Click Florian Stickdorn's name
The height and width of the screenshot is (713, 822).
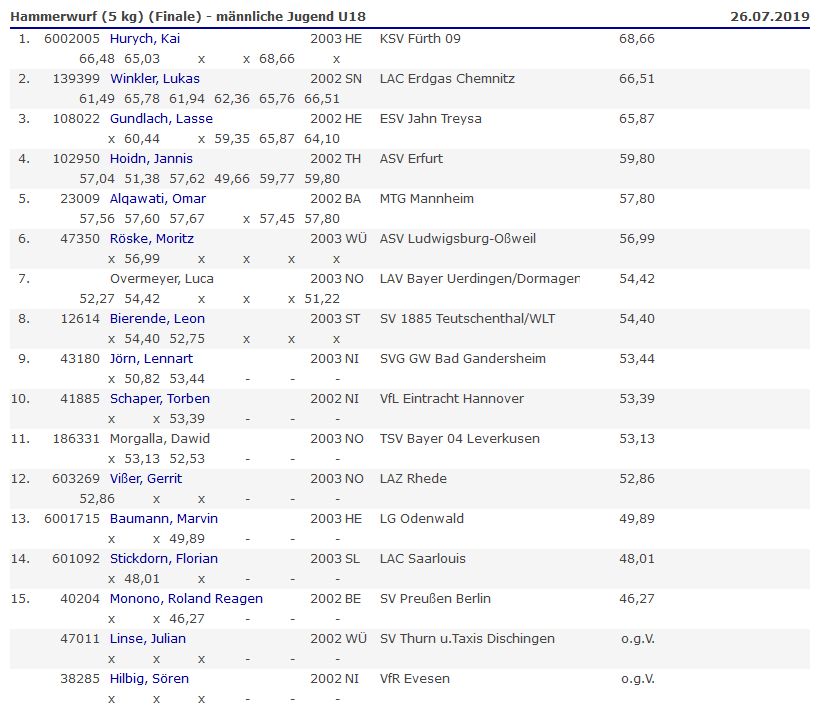click(x=163, y=559)
